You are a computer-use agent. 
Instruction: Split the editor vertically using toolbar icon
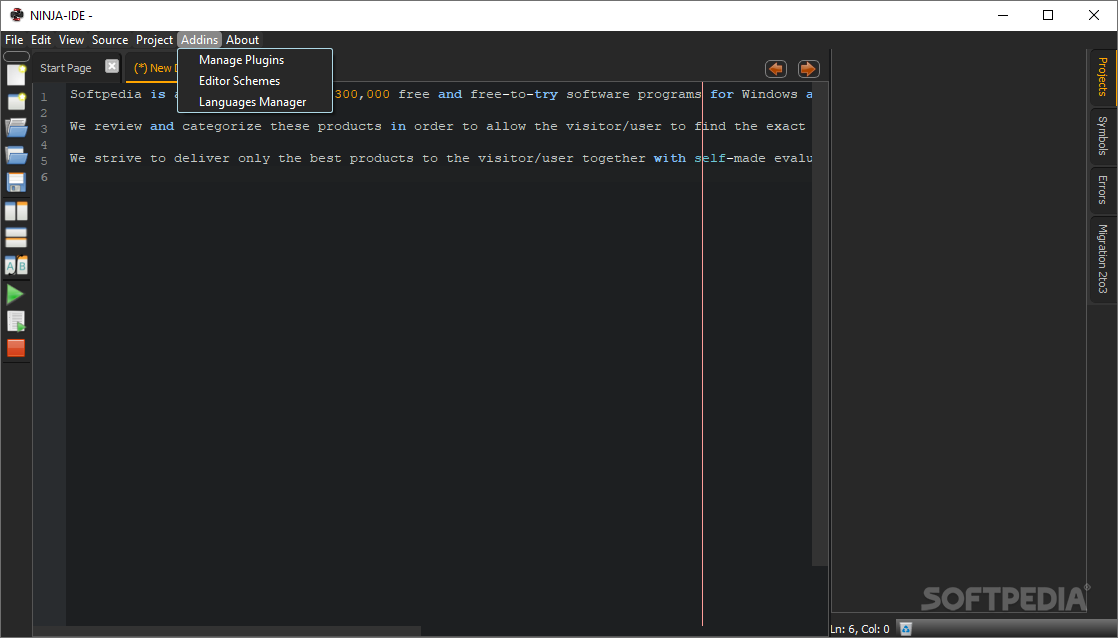point(16,211)
